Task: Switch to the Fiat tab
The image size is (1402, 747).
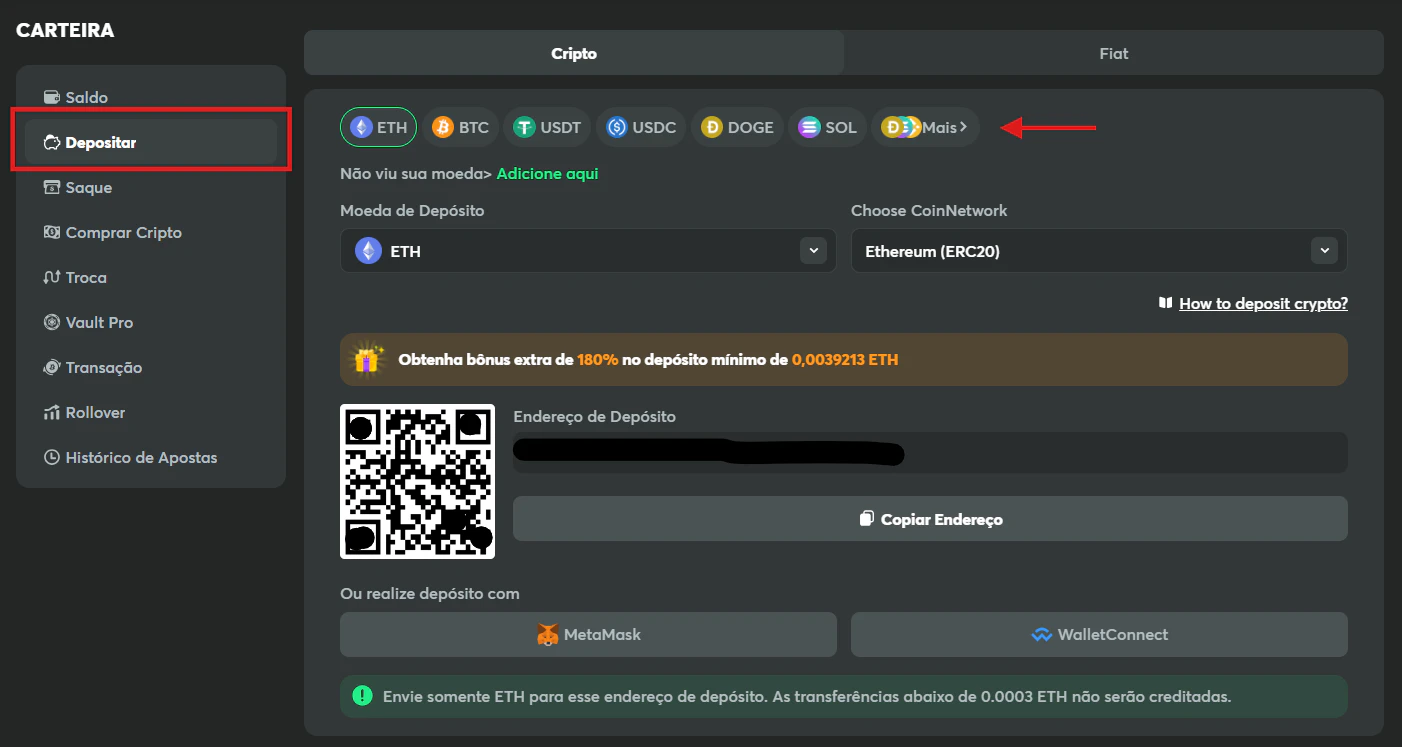Action: [x=1113, y=53]
